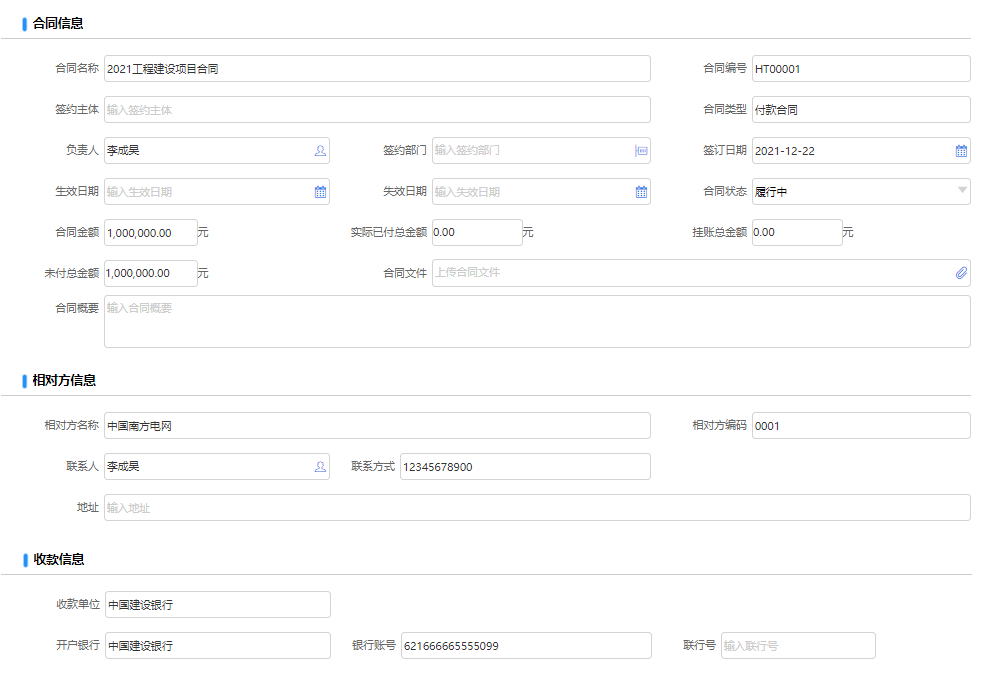Click the 地址 input field
993x675 pixels.
click(537, 508)
